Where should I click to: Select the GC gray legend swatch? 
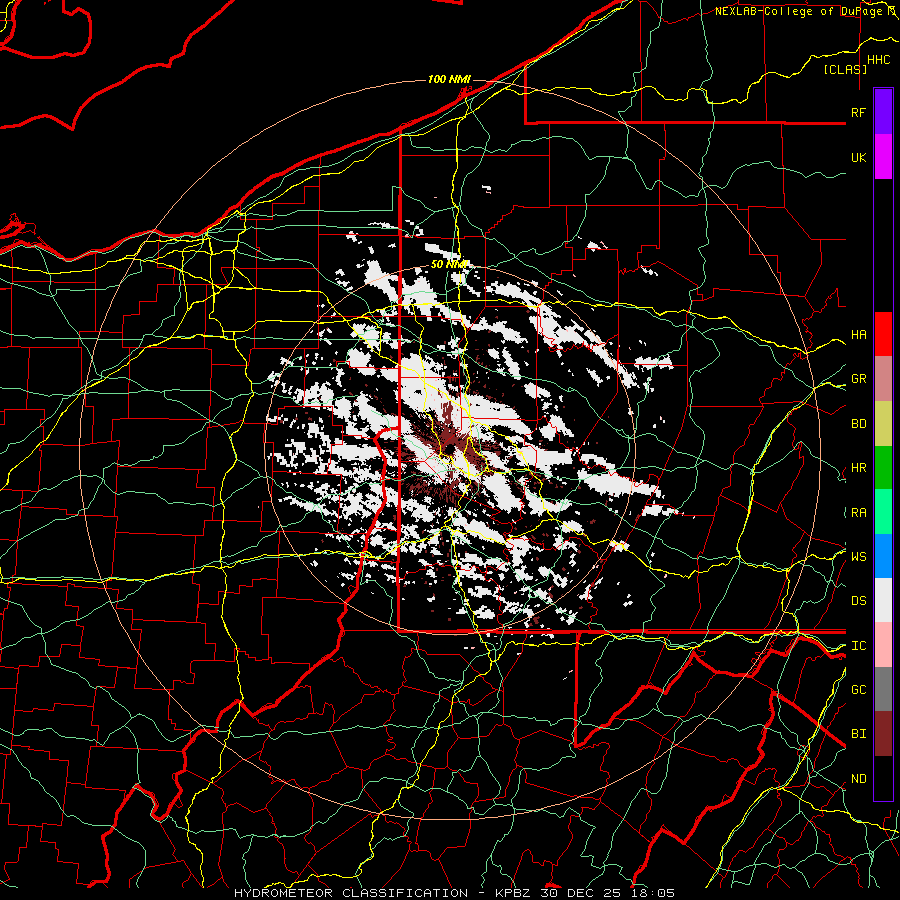[883, 689]
